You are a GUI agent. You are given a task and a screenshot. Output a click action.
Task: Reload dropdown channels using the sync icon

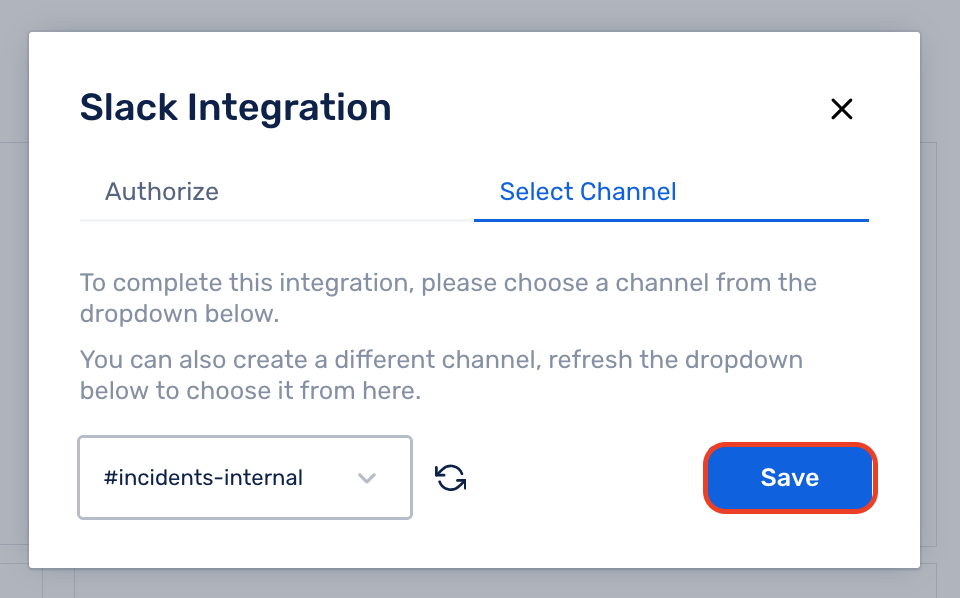[x=451, y=477]
